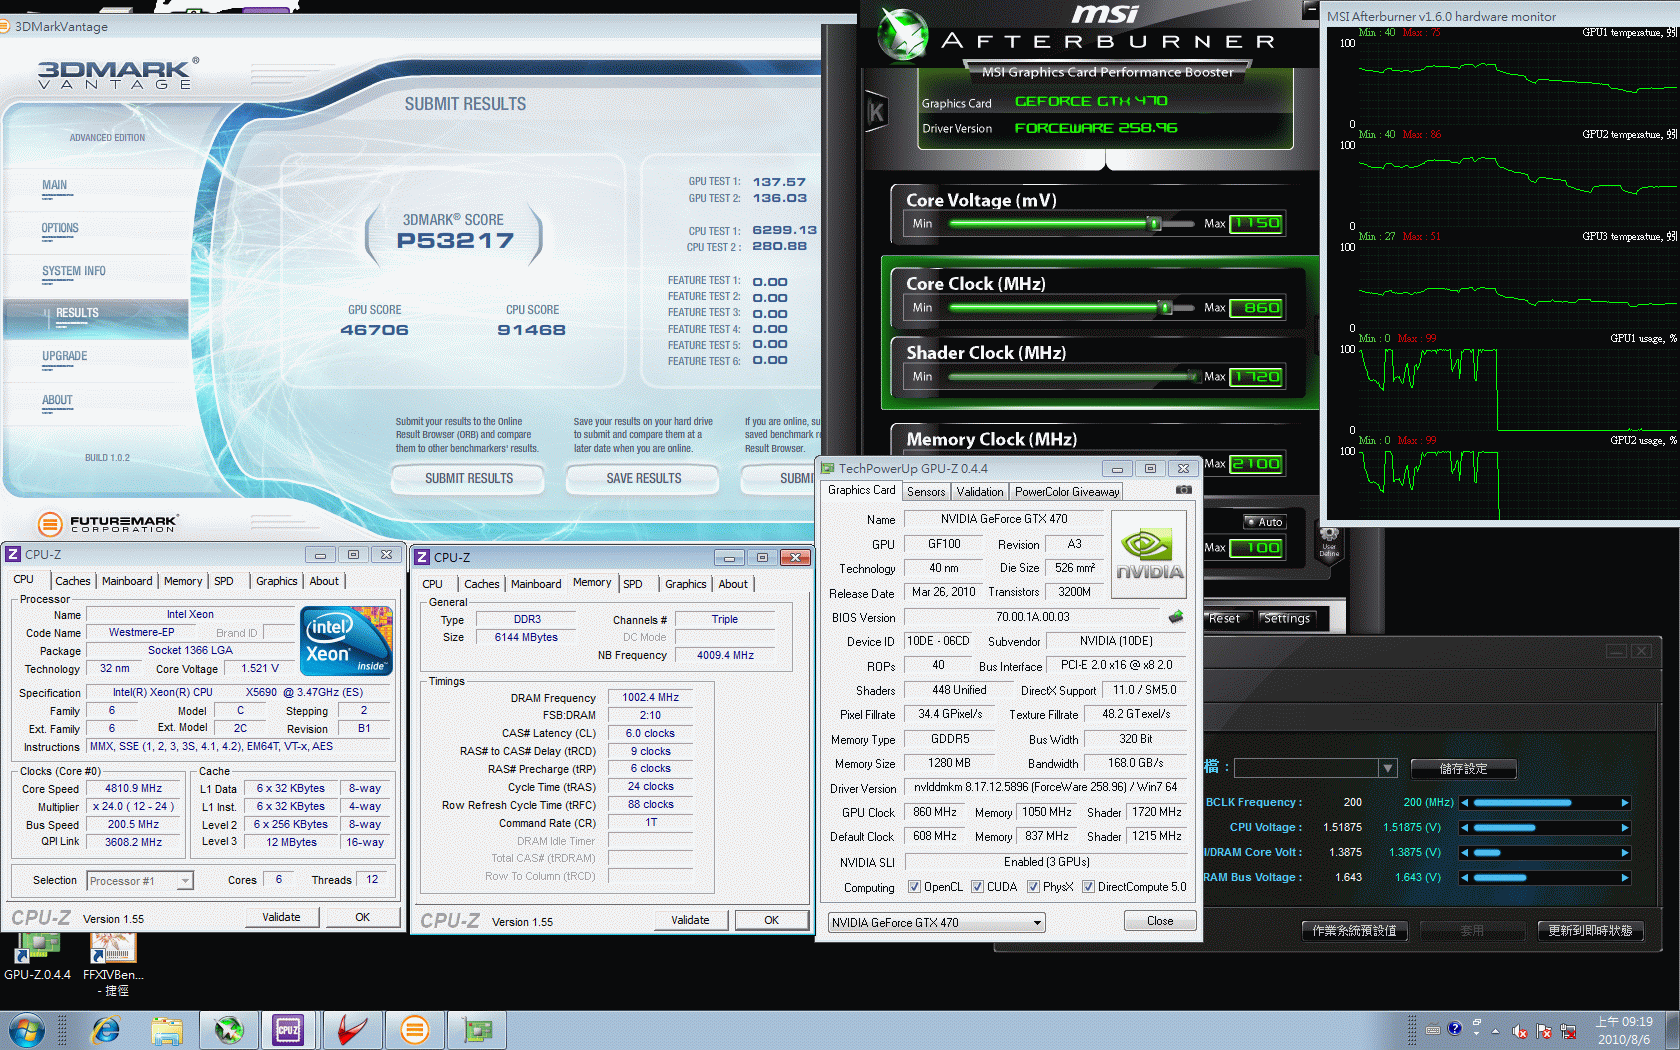Screen dimensions: 1680x1050
Task: Click the 儲存設定 save settings button
Action: click(x=1464, y=769)
